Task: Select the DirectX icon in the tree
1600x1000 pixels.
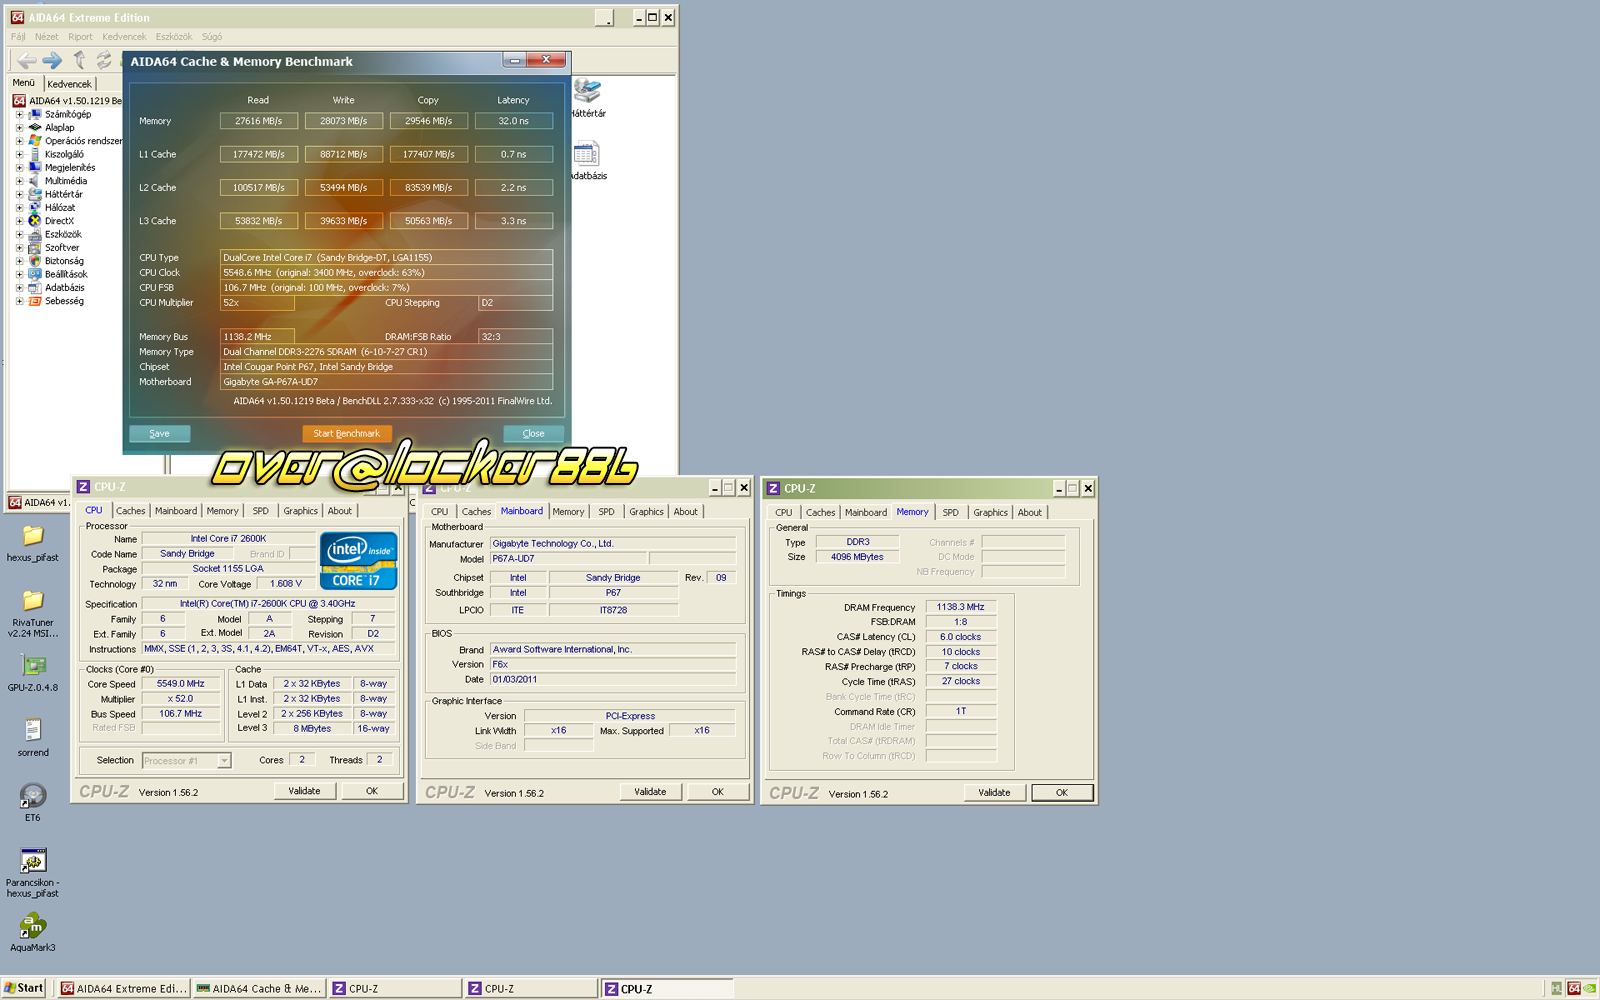Action: coord(35,221)
